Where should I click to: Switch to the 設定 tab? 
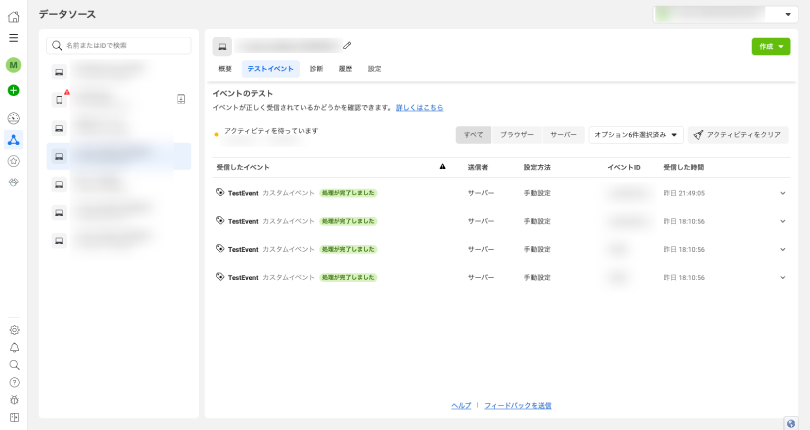click(375, 69)
